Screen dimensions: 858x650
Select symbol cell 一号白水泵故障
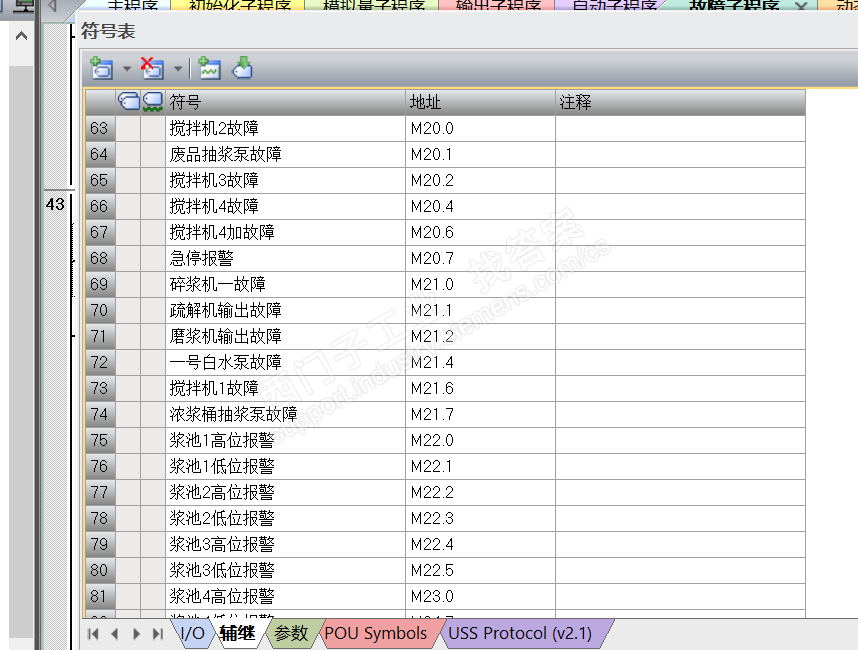tap(286, 362)
